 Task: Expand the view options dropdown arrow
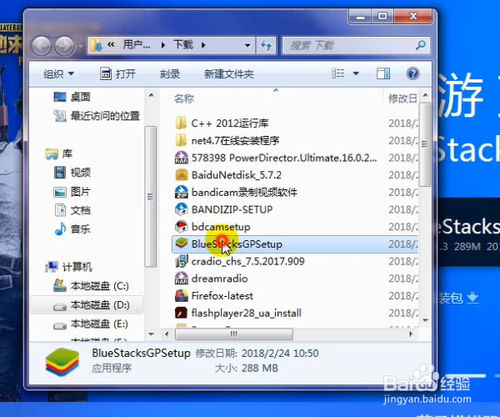[x=356, y=73]
